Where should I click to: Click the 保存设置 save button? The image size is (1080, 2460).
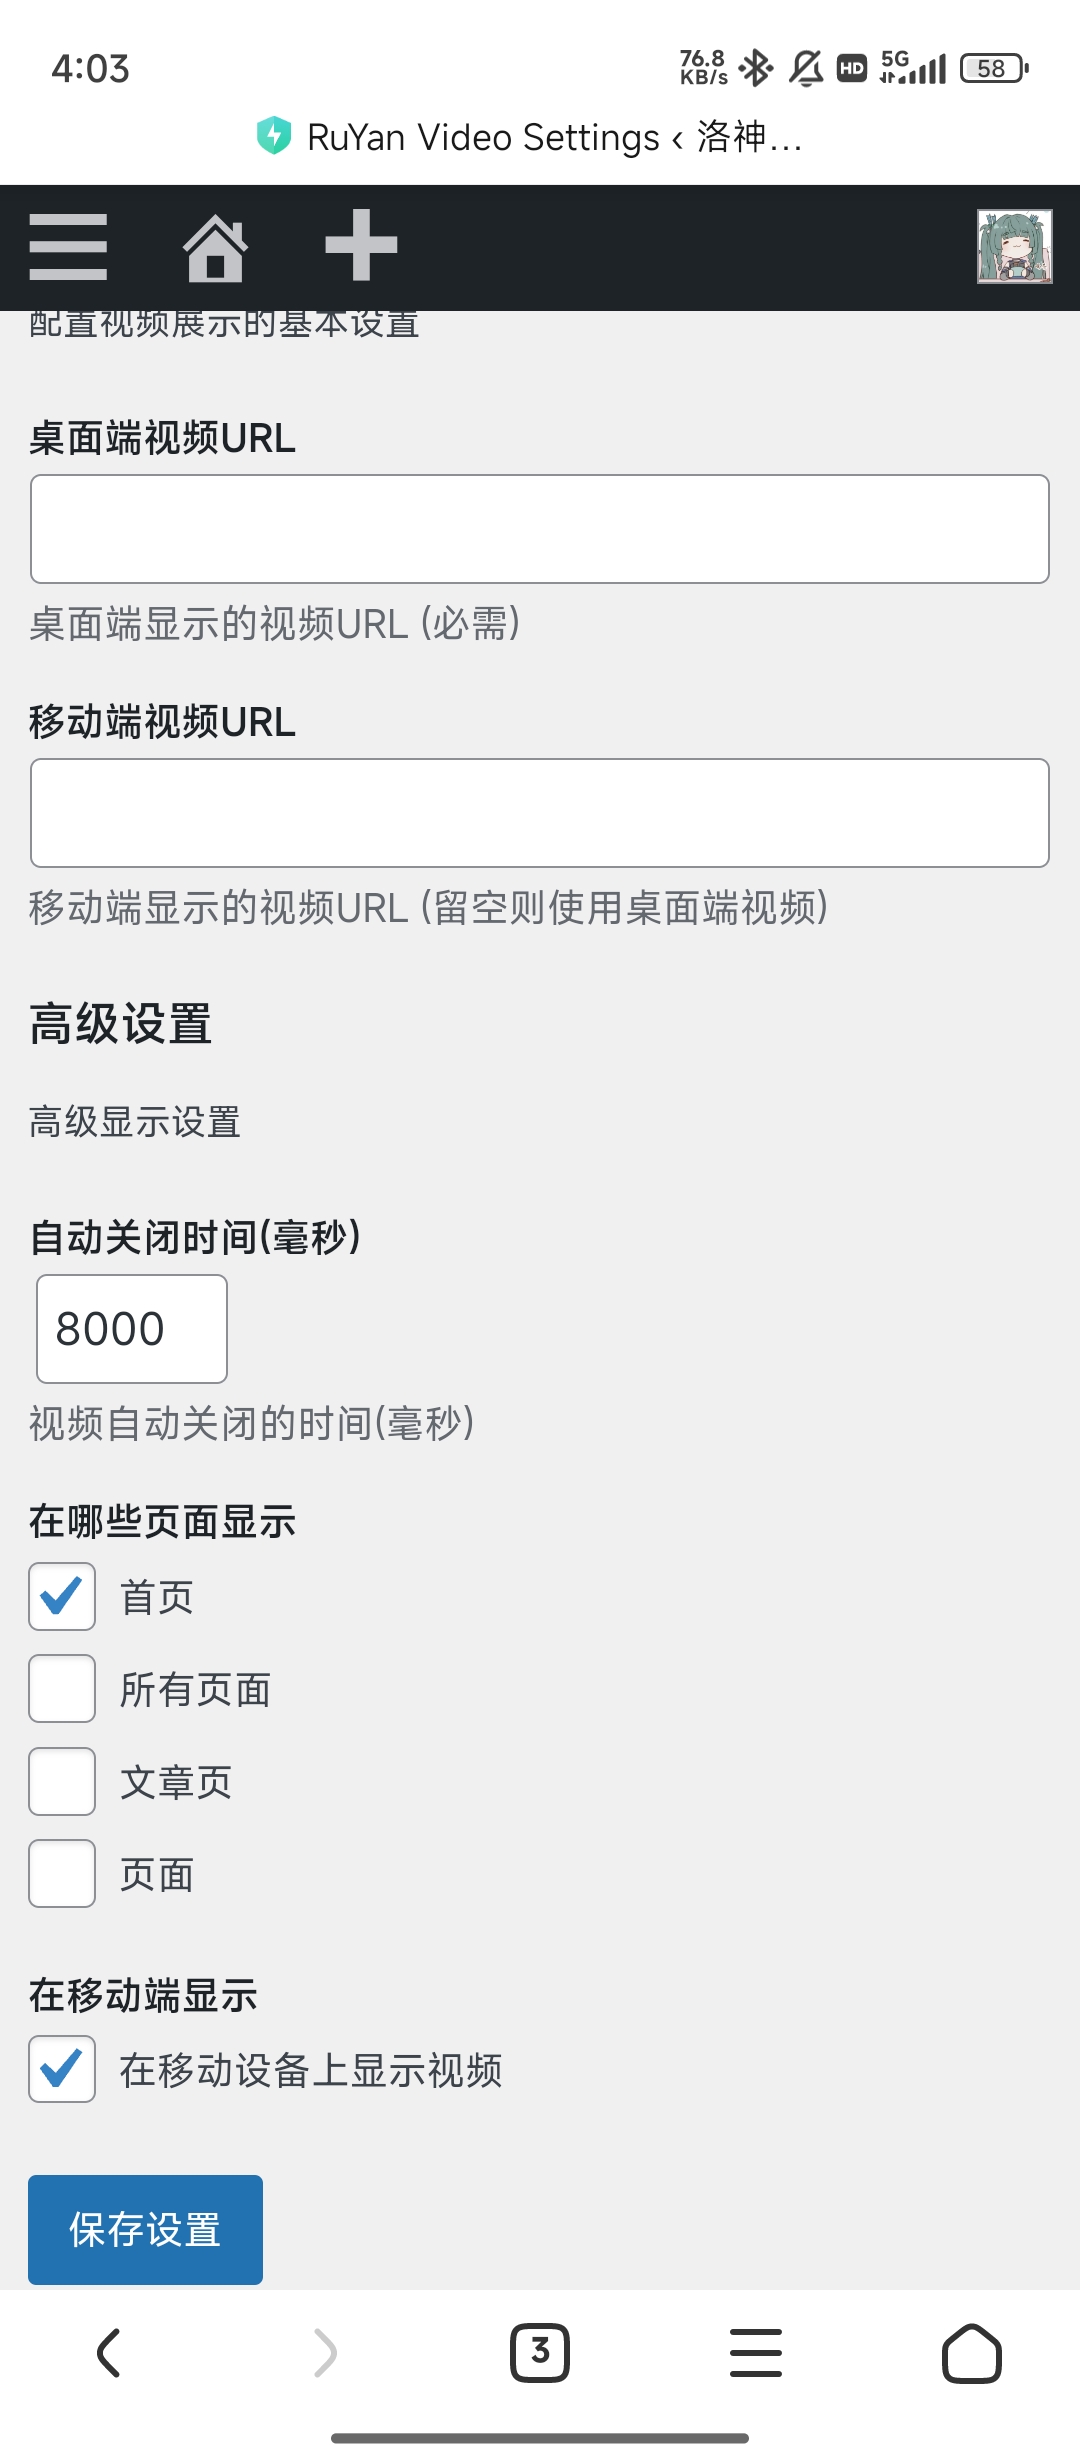[144, 2228]
